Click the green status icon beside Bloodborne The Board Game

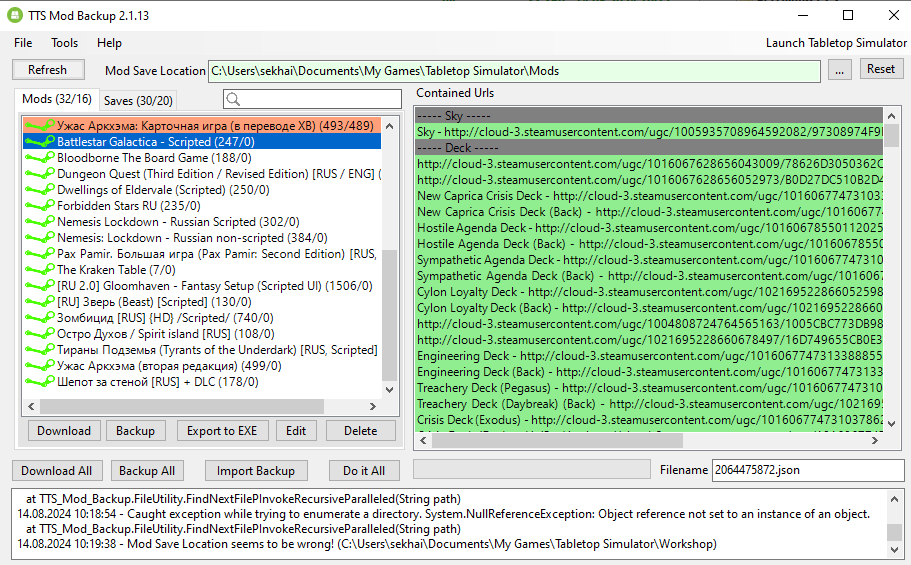(40, 158)
